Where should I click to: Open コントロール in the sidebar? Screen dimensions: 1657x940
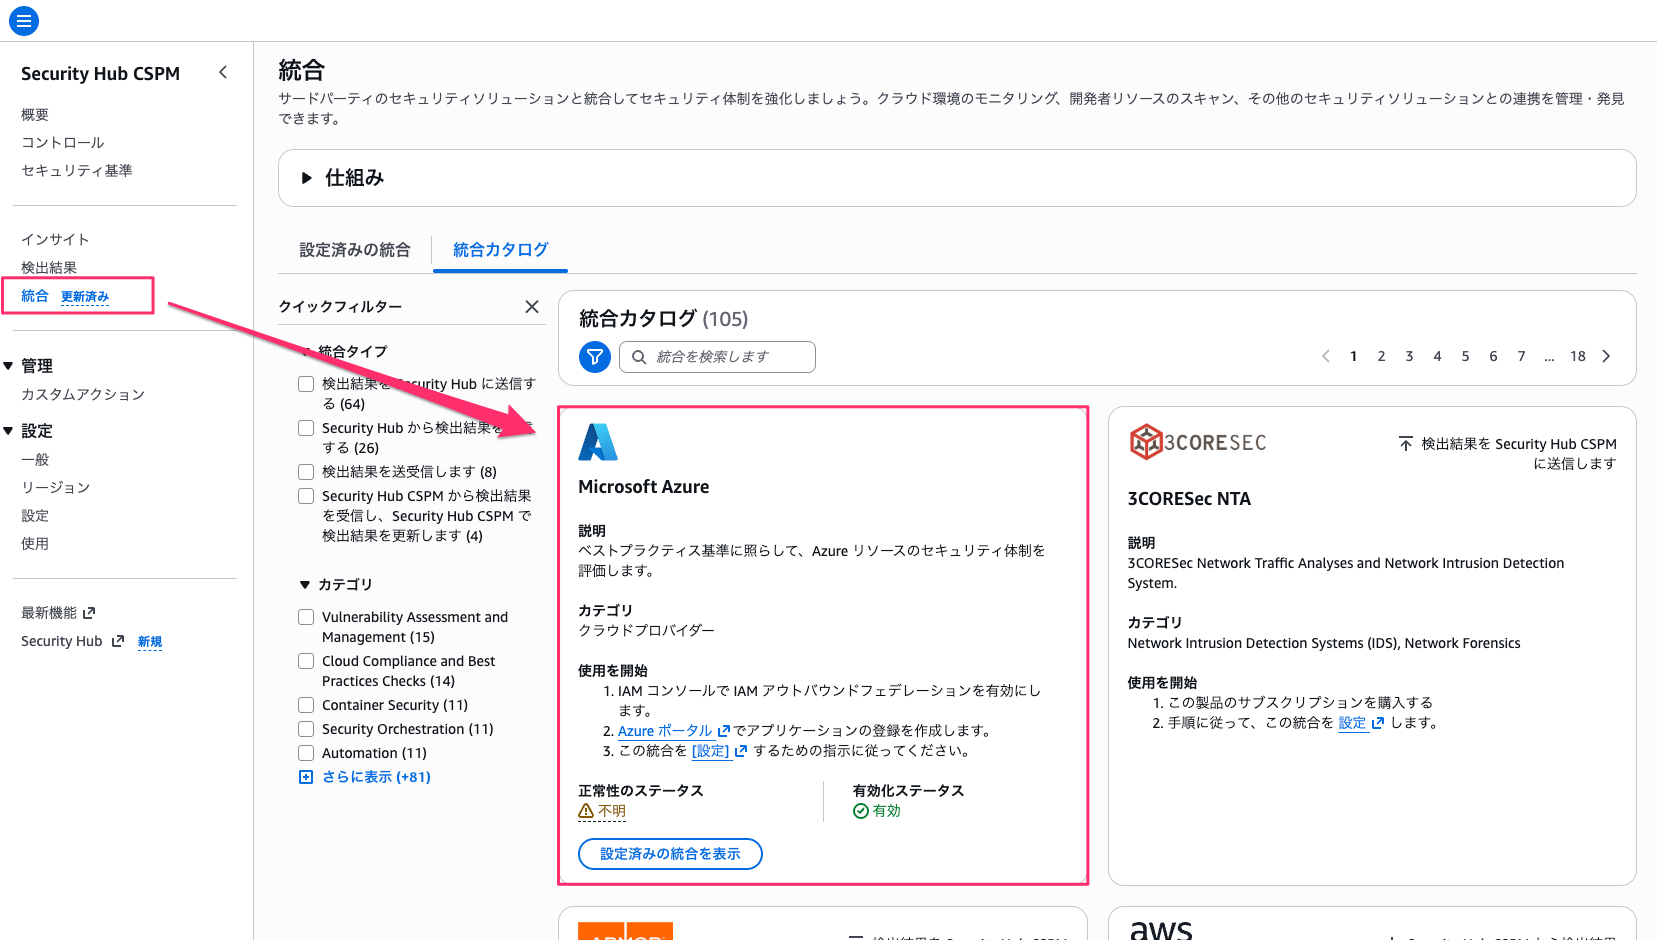[x=63, y=143]
